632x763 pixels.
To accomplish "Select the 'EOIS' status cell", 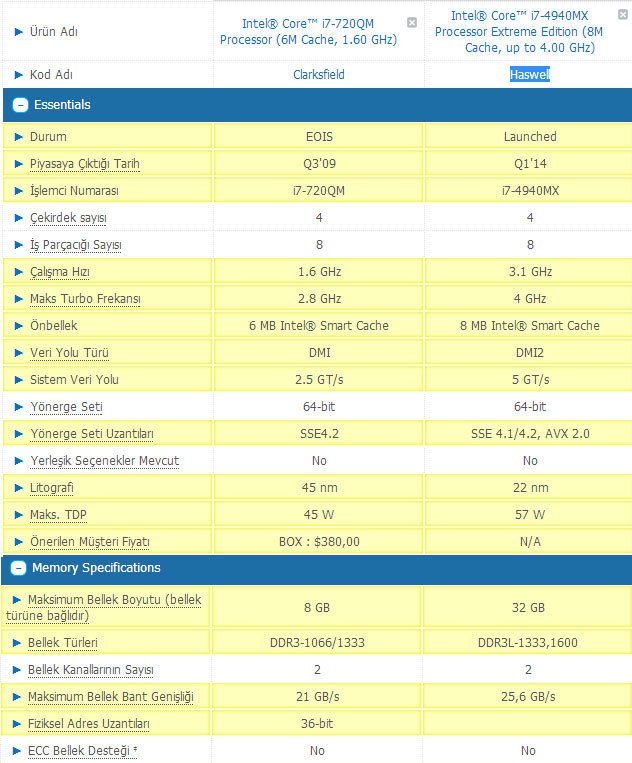I will [319, 137].
